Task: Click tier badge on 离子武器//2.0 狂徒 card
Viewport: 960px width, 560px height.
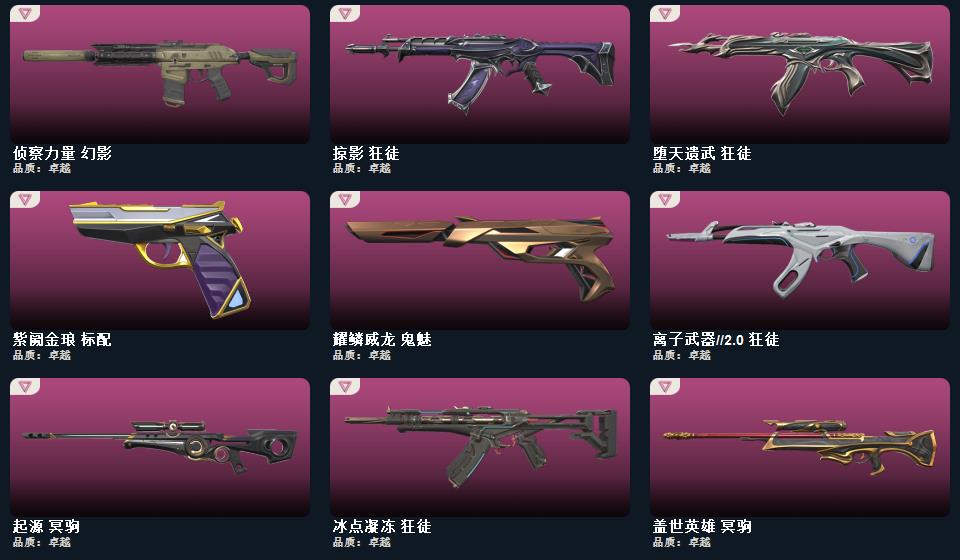Action: (x=665, y=200)
